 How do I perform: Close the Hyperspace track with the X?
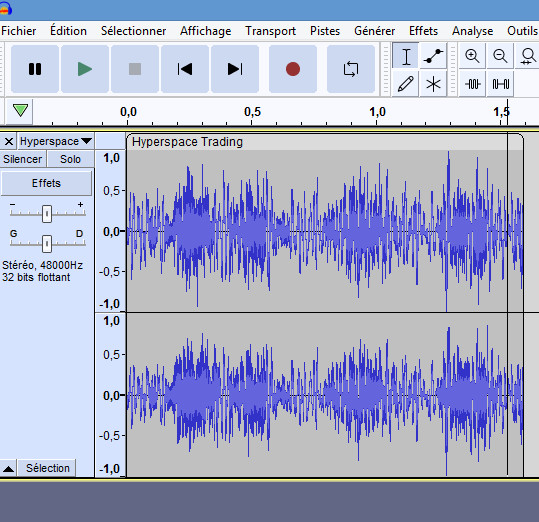(x=9, y=141)
